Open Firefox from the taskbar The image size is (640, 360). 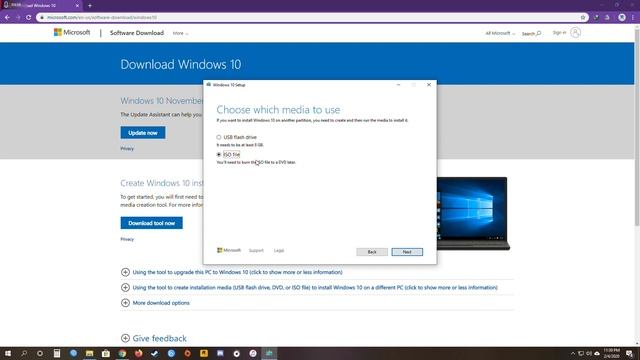[x=138, y=353]
